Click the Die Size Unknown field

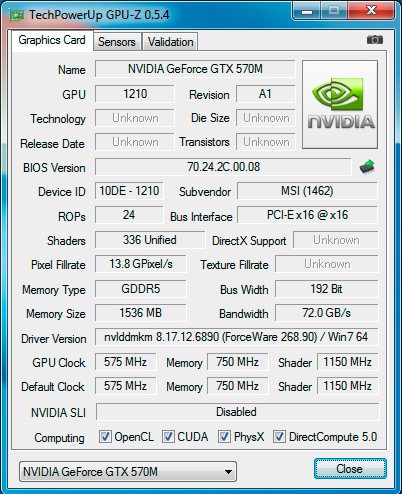(x=266, y=118)
